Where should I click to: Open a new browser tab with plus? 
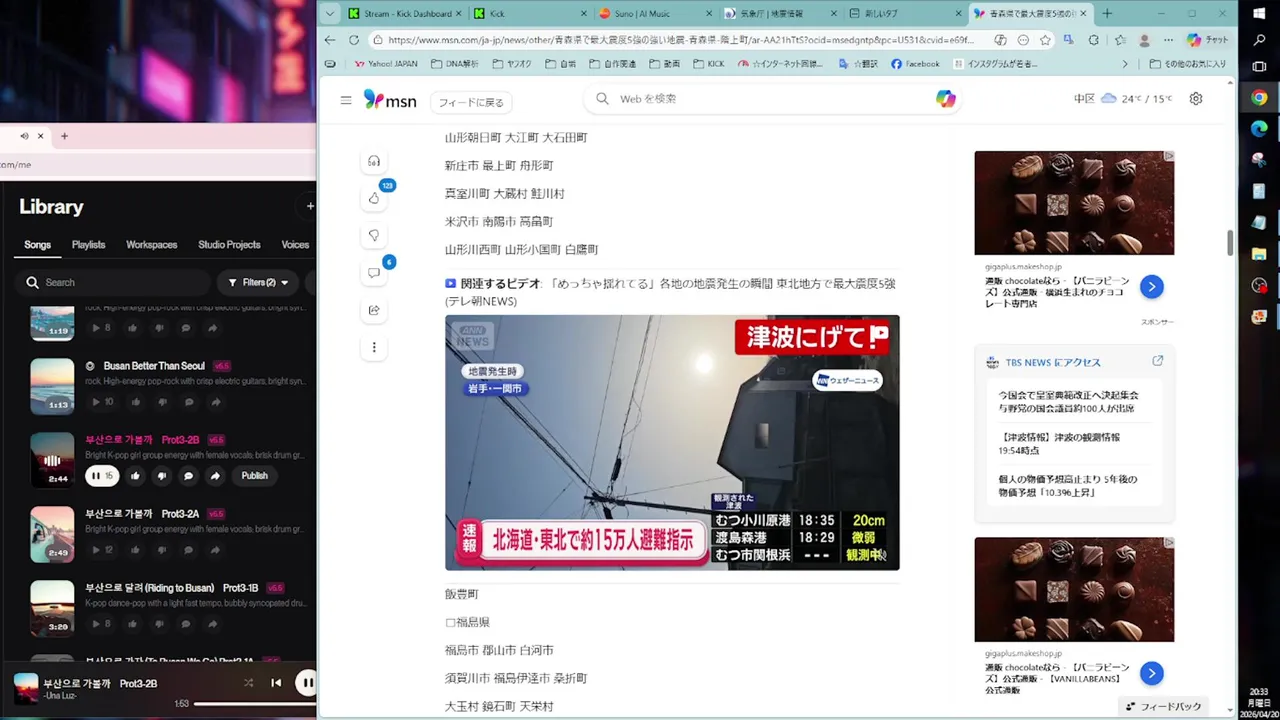[x=1107, y=14]
